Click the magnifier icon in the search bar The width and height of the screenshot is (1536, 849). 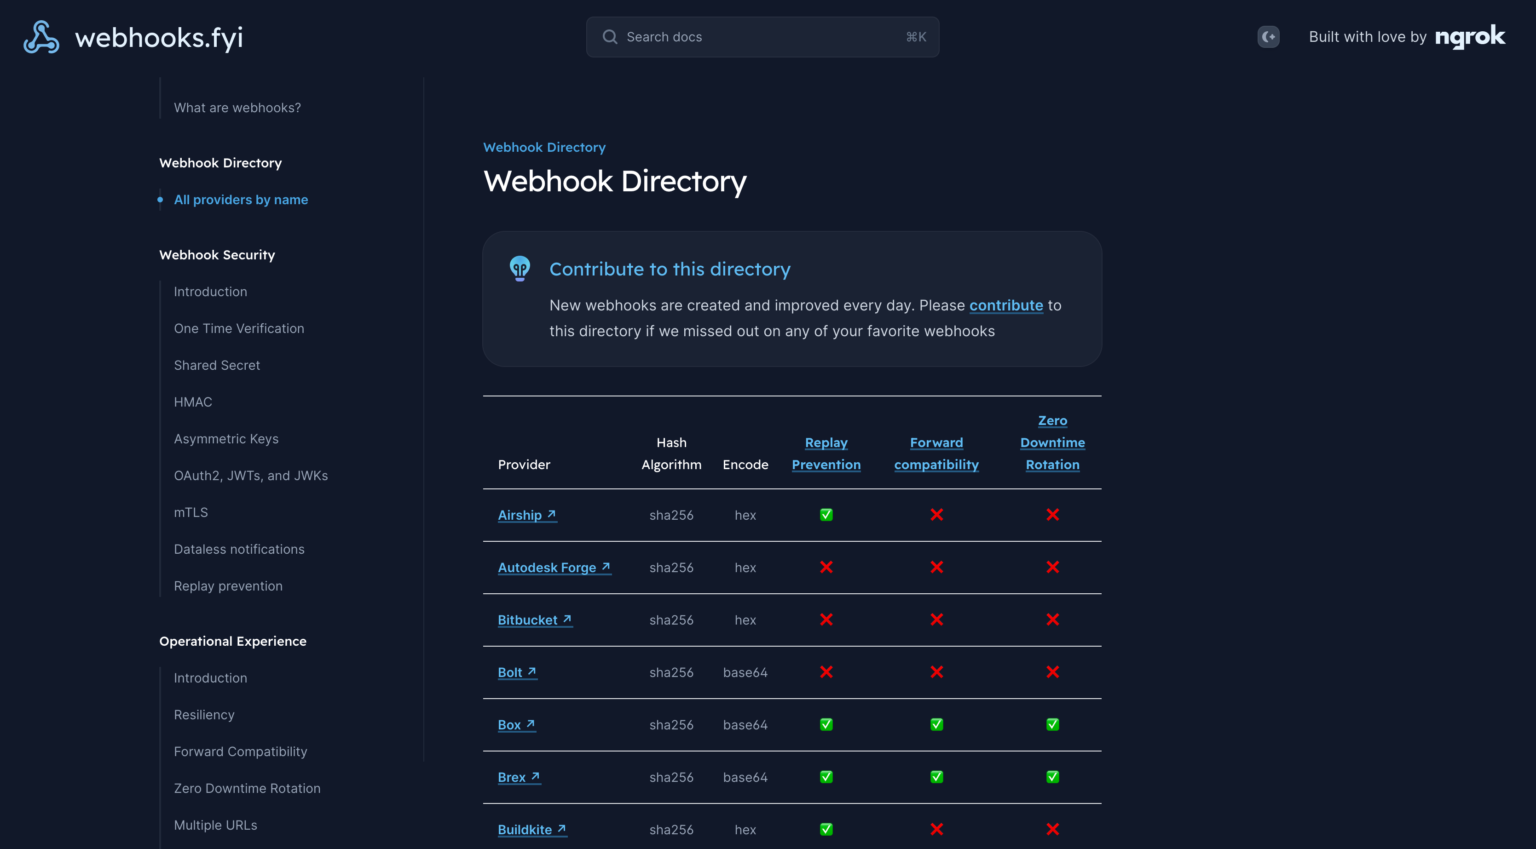[x=610, y=36]
